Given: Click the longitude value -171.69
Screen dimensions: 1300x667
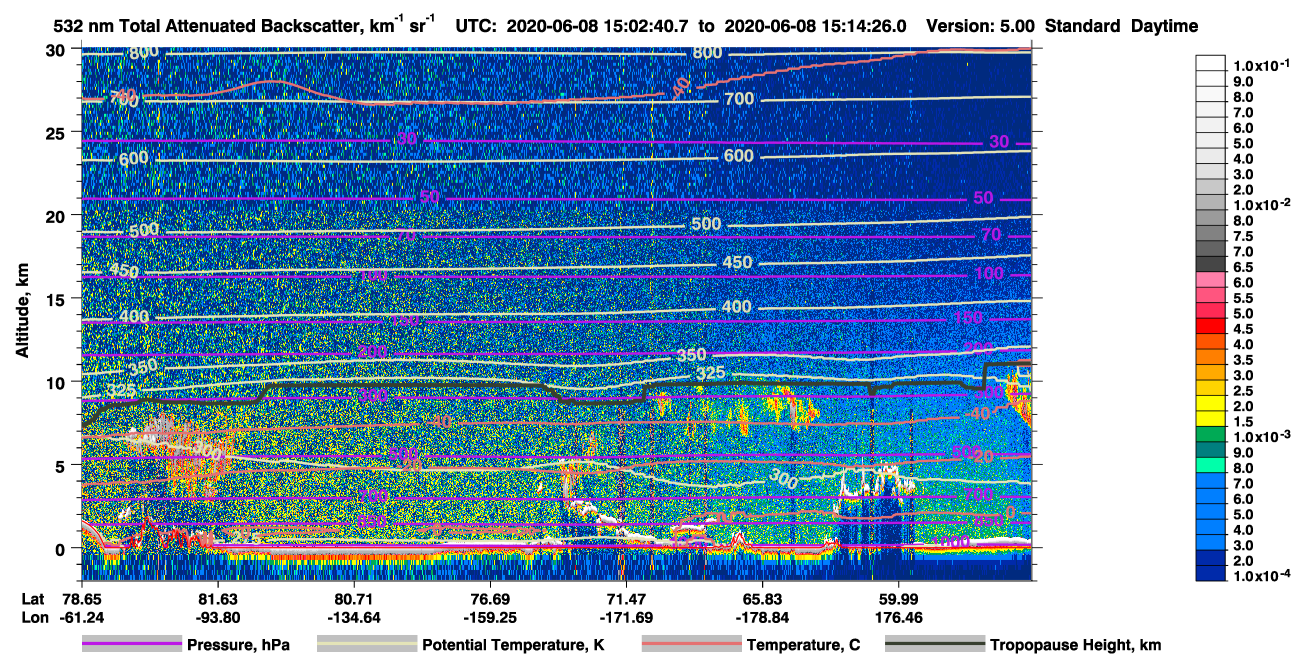Looking at the screenshot, I should (625, 617).
